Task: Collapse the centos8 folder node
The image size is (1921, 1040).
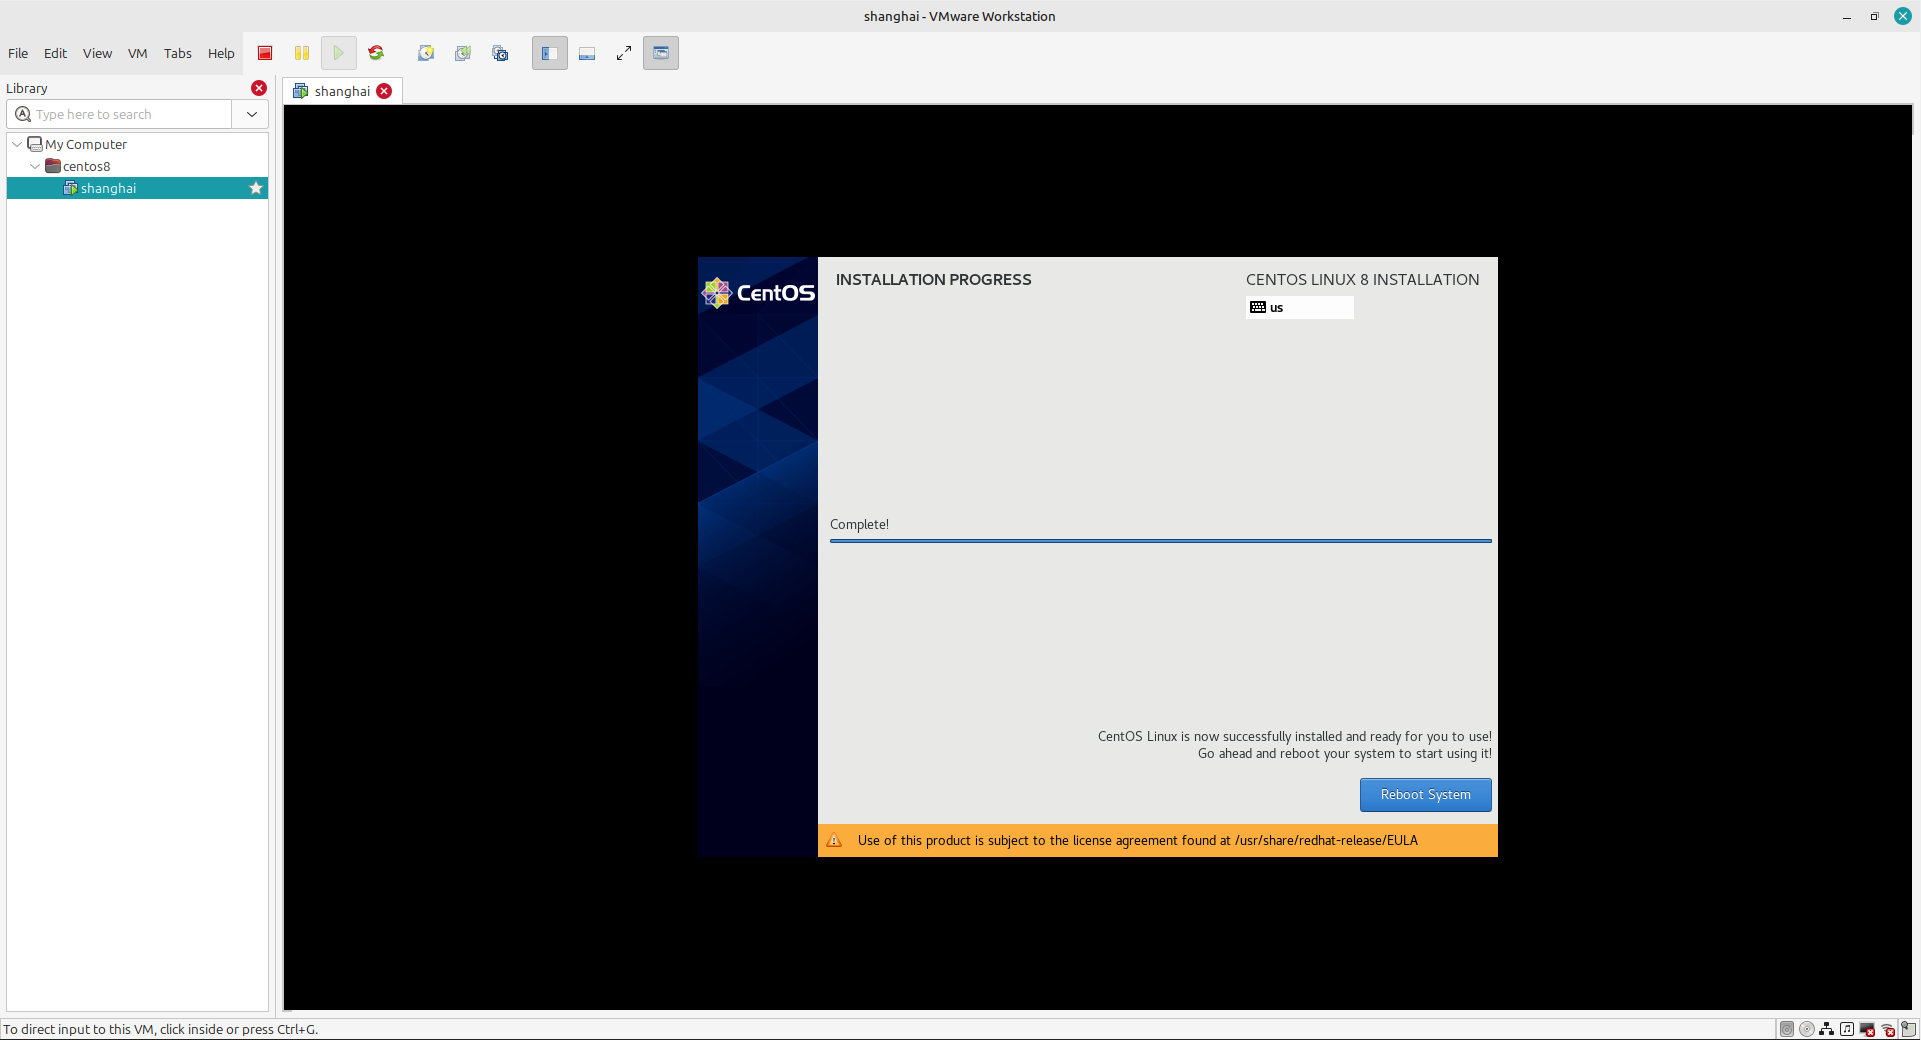Action: 35,166
